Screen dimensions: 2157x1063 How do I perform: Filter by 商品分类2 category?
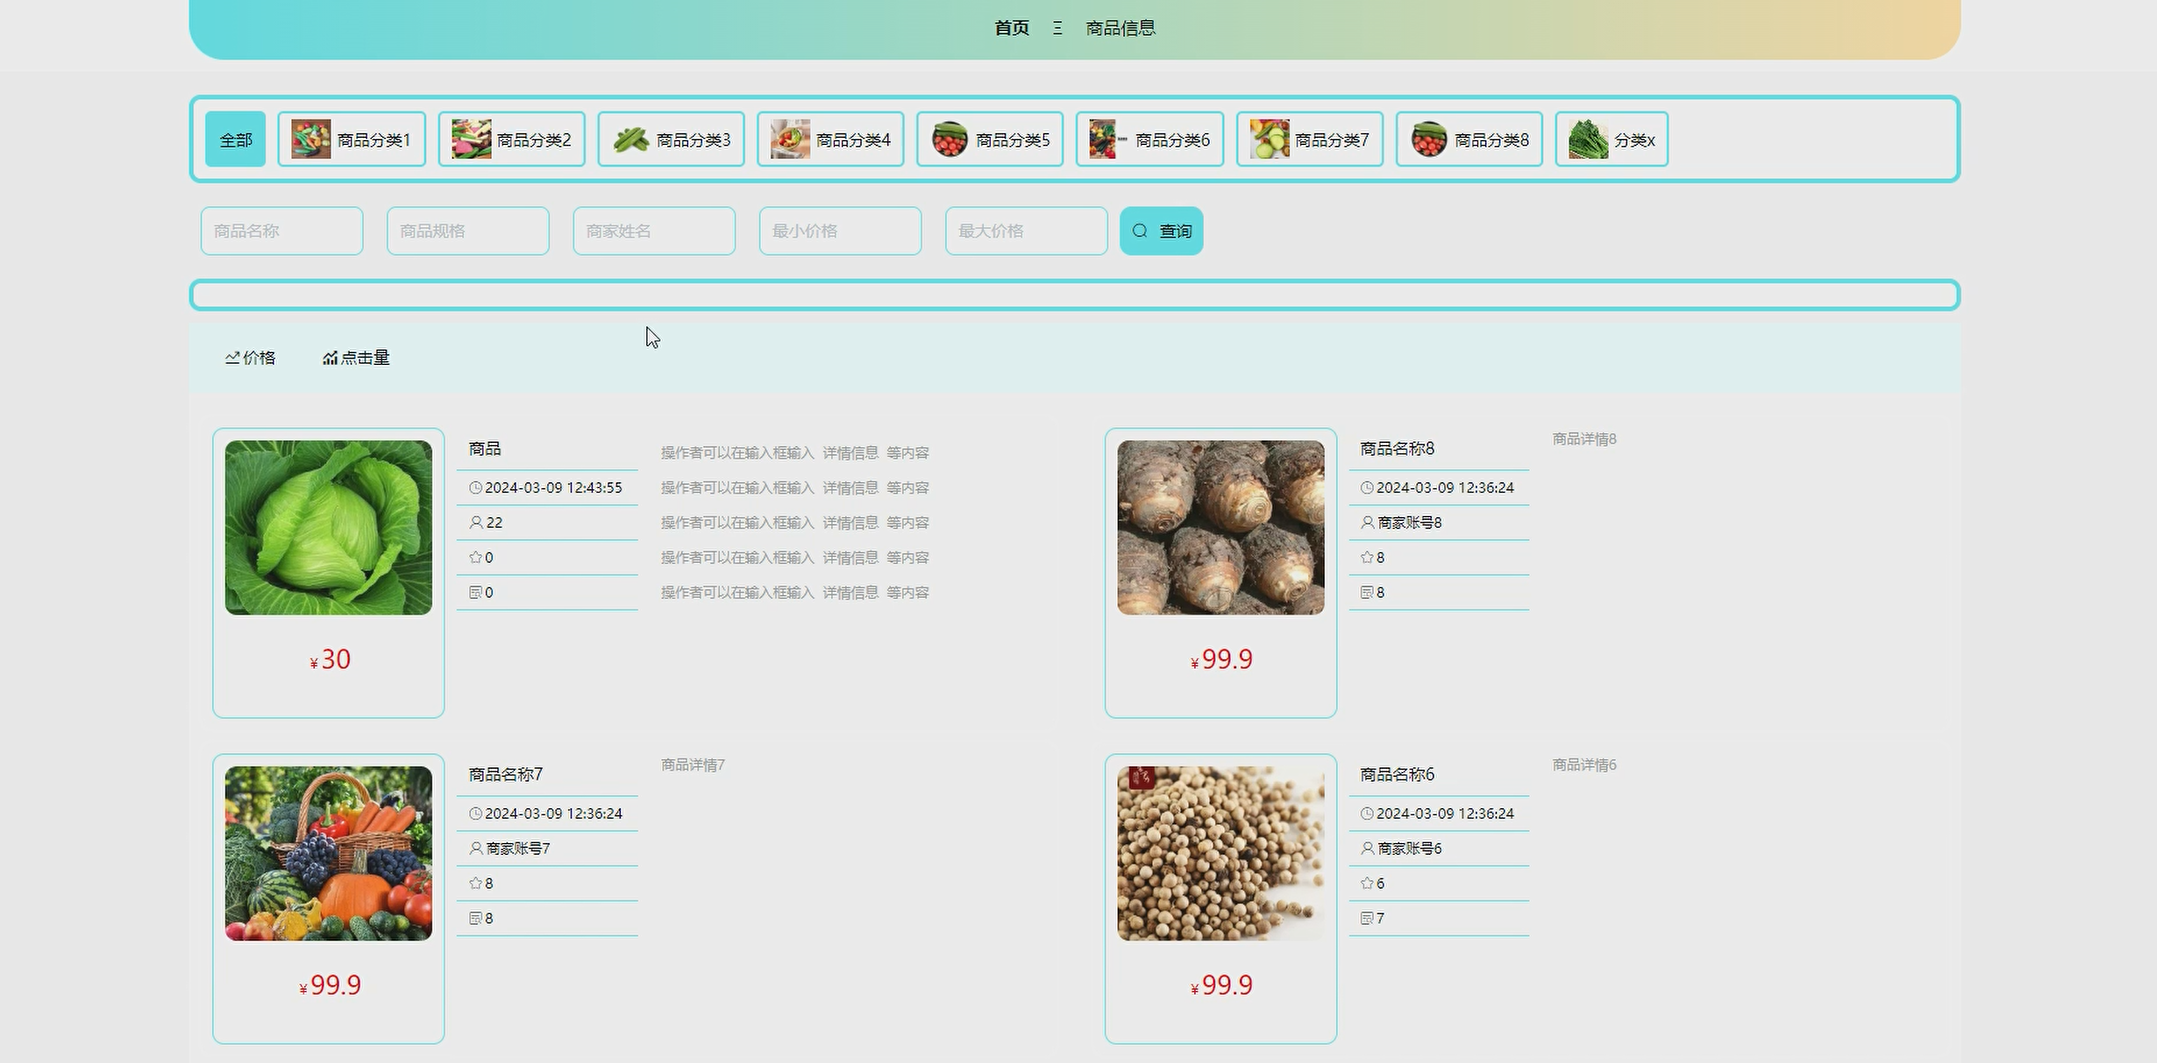[x=511, y=139]
